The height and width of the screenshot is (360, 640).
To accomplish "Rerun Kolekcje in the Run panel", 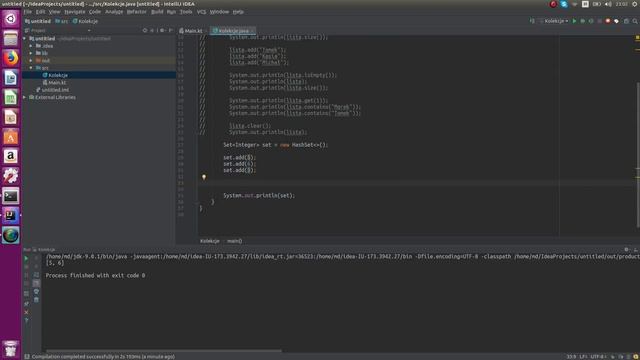I will [x=26, y=258].
